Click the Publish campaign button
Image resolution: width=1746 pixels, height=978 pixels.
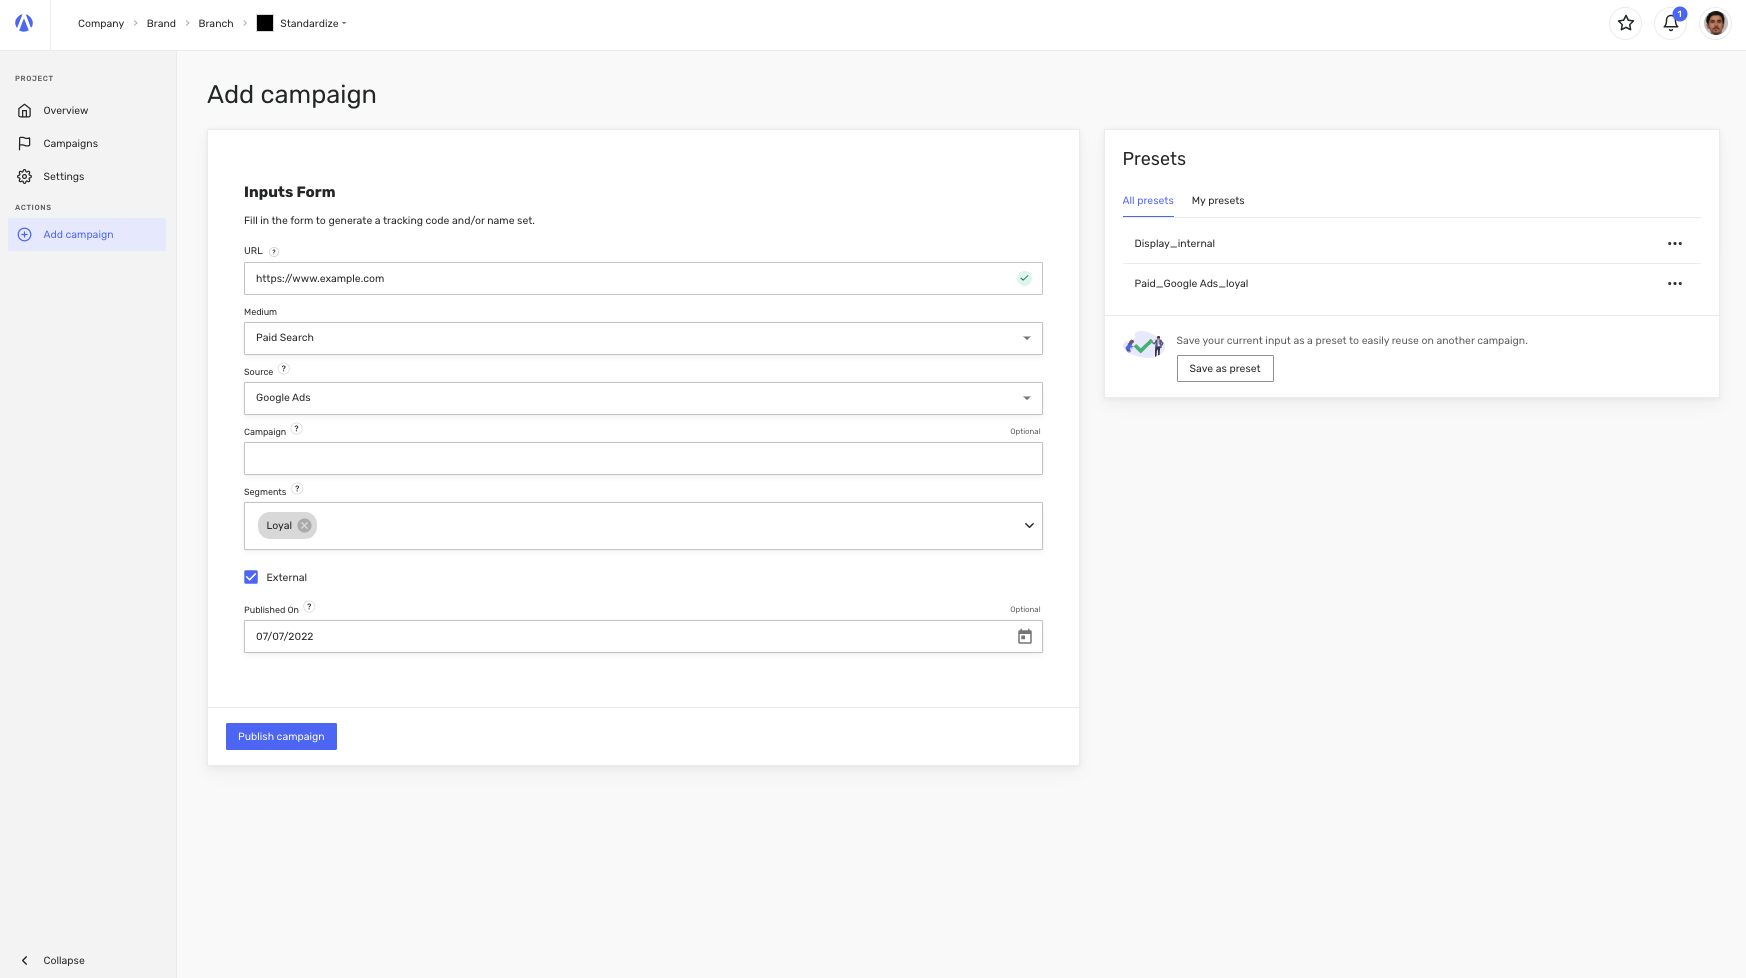281,736
